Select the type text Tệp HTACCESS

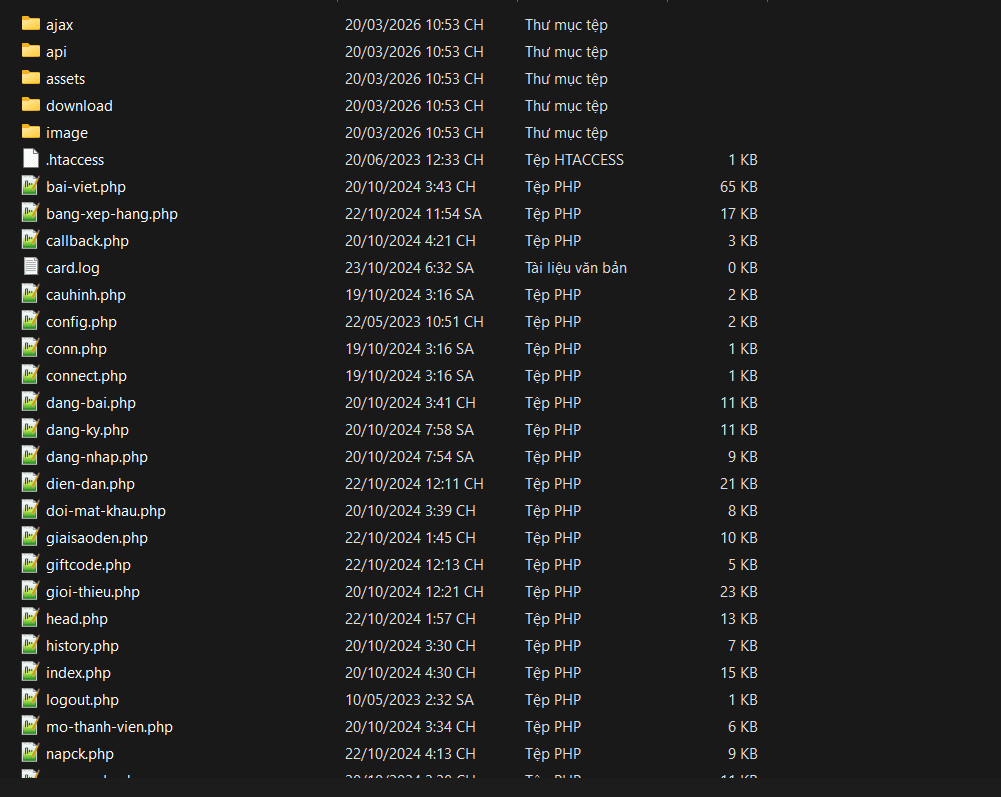click(575, 160)
